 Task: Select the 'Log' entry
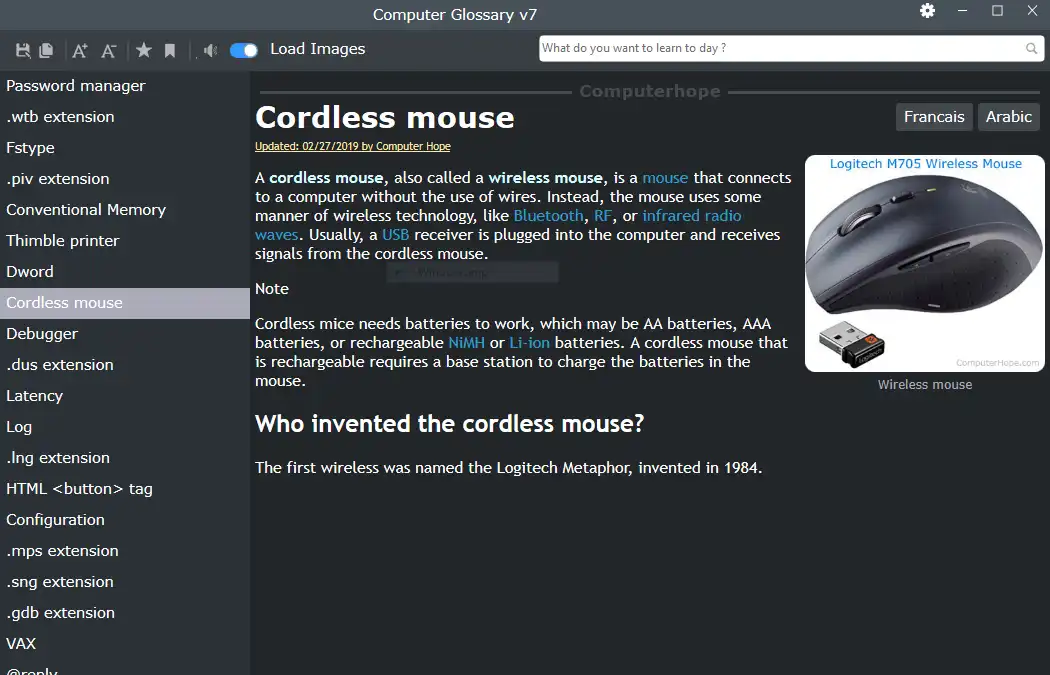click(x=125, y=427)
